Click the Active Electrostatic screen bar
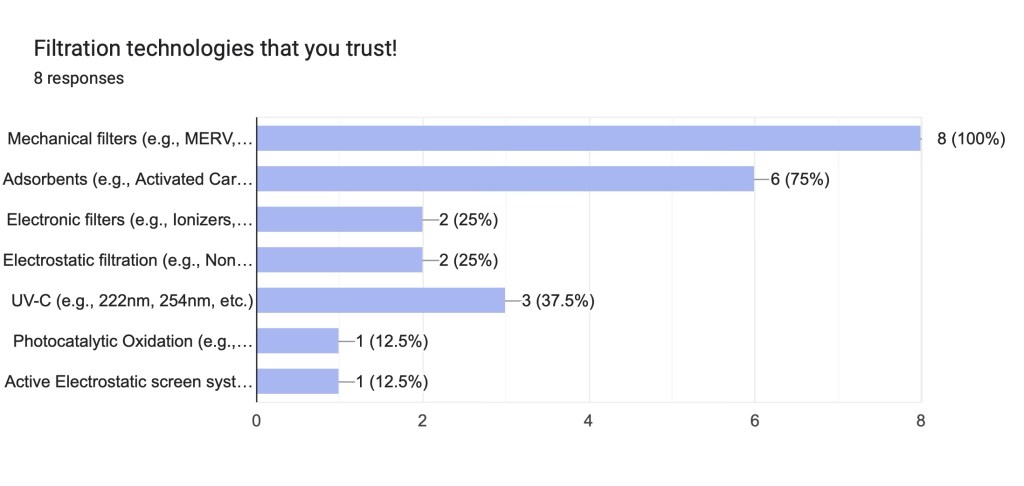Viewport: 1024px width, 486px height. pyautogui.click(x=298, y=381)
